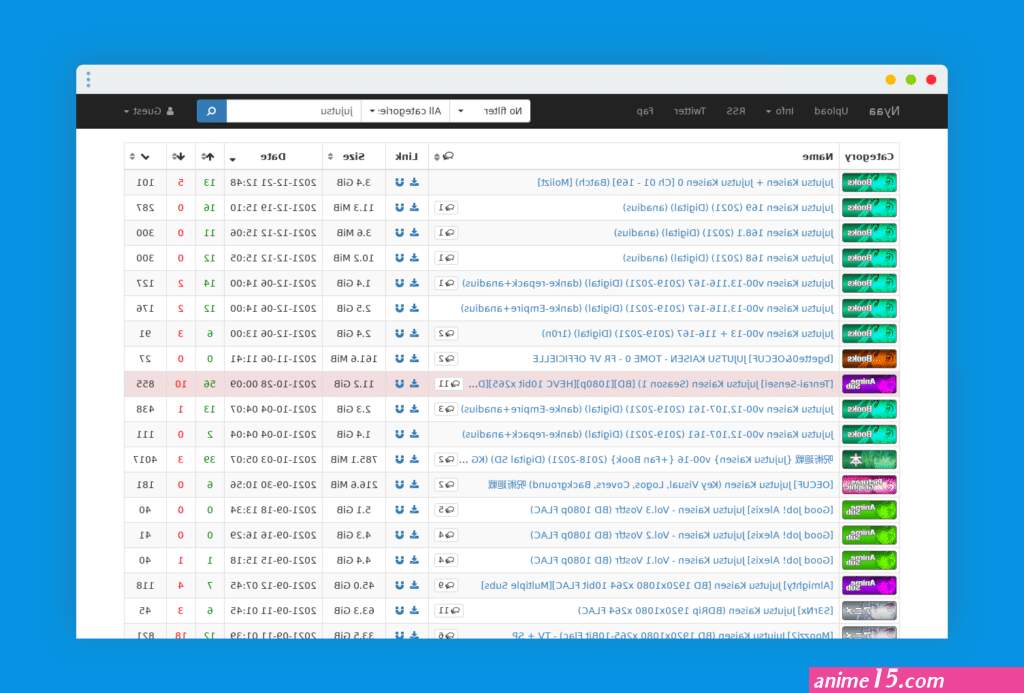Download torrent for the [Tenrai-Sensei] Season 1 row
The height and width of the screenshot is (693, 1024).
(x=414, y=384)
